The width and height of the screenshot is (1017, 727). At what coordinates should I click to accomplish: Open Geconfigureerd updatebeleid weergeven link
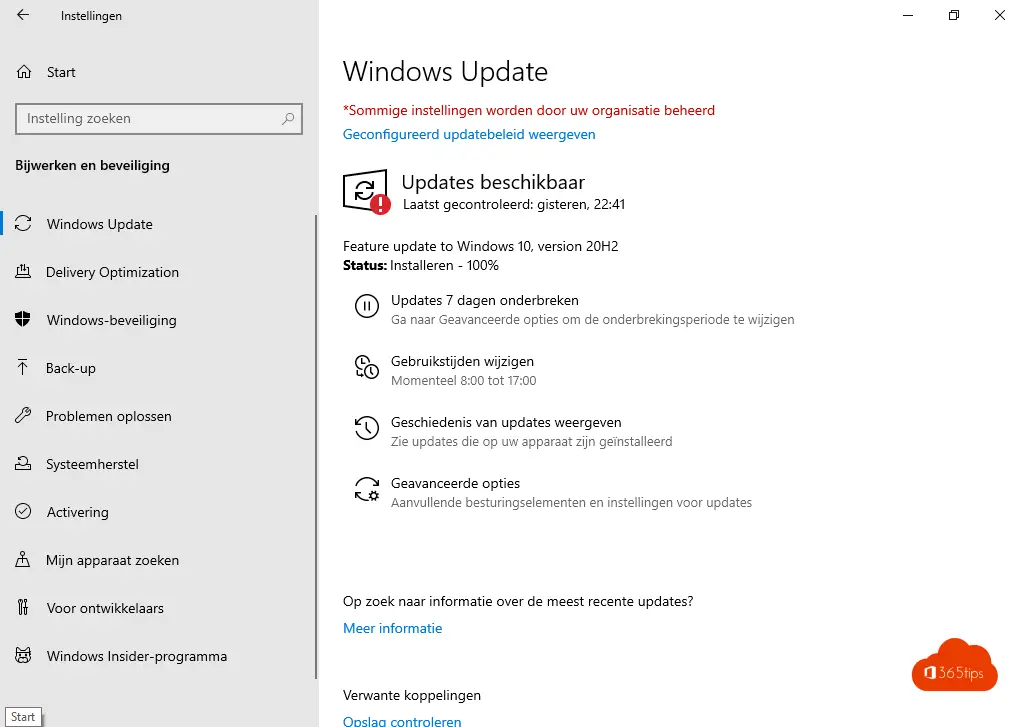tap(469, 134)
